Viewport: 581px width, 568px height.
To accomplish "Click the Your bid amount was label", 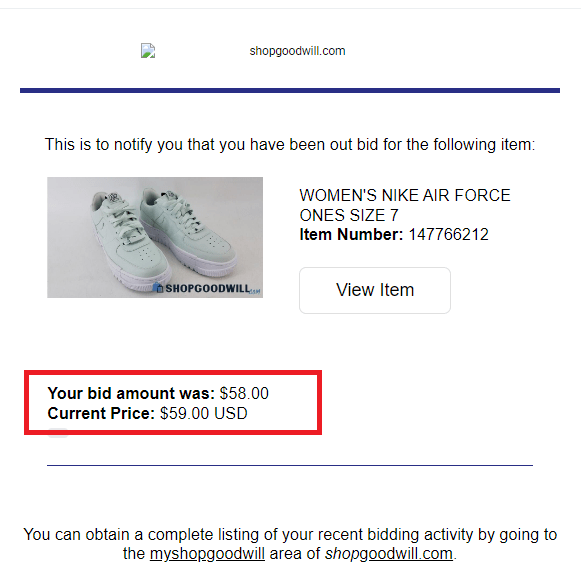I will 131,393.
